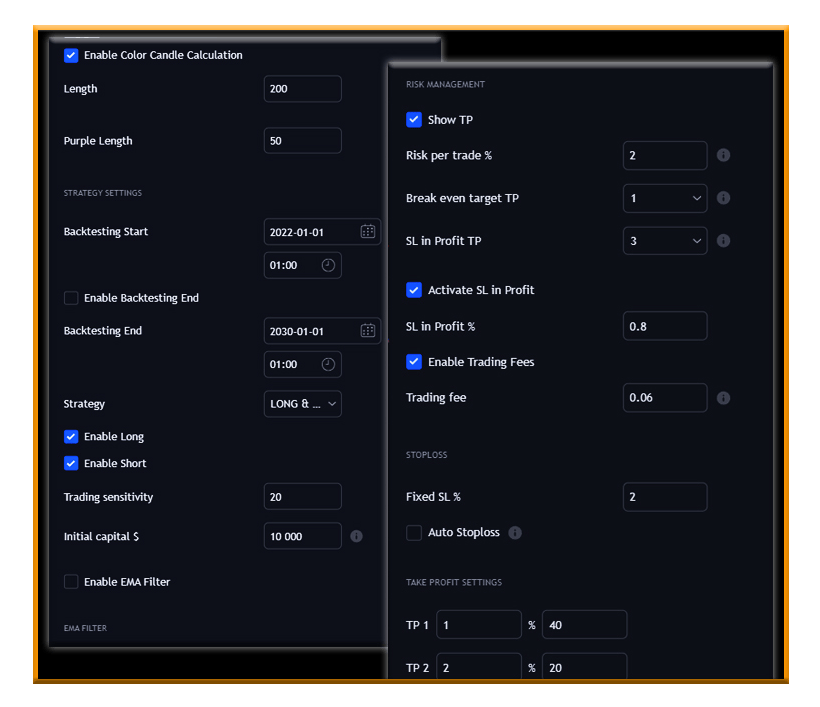Open the SL in Profit TP dropdown
The height and width of the screenshot is (707, 820).
coord(665,241)
